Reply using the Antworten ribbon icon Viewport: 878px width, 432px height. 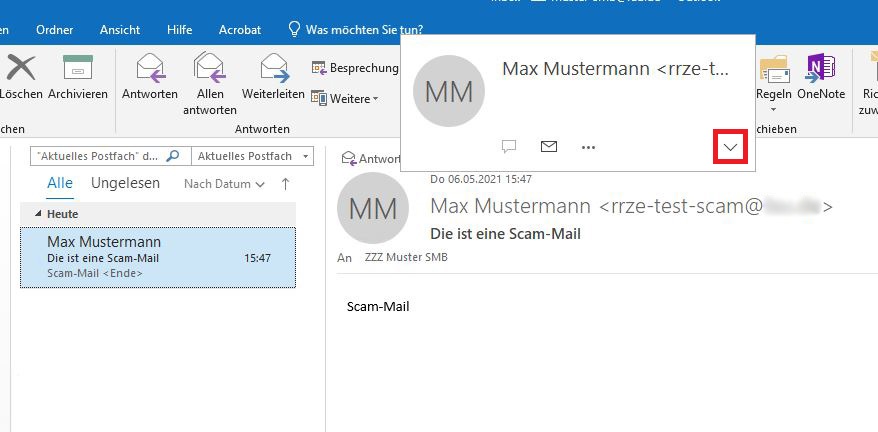tap(150, 70)
